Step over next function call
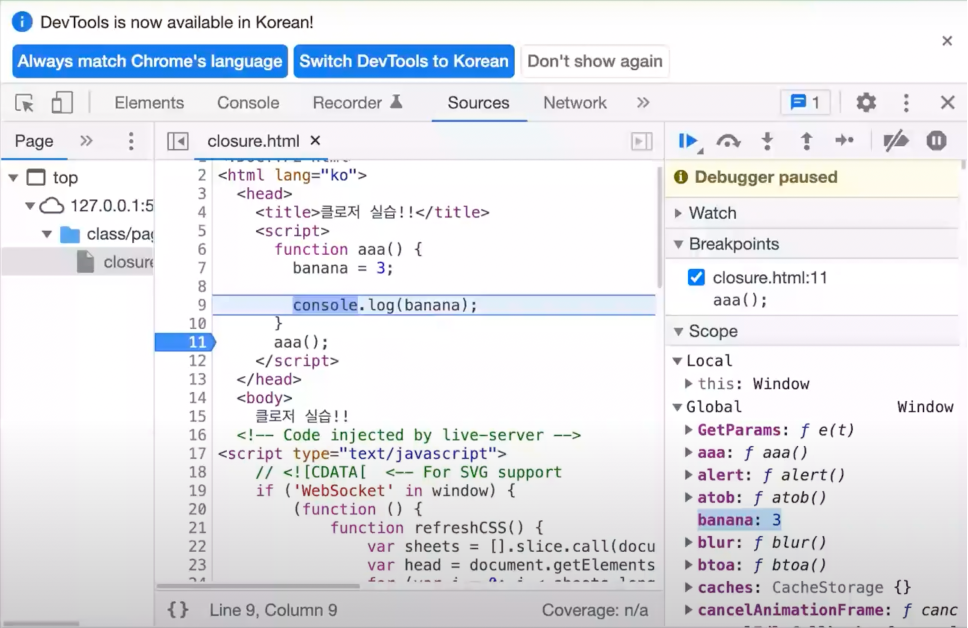968x628 pixels. (728, 141)
